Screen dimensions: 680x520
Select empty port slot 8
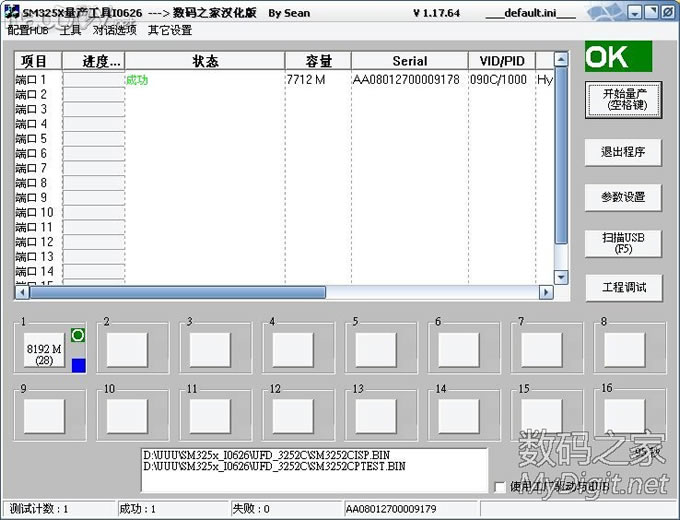(625, 349)
